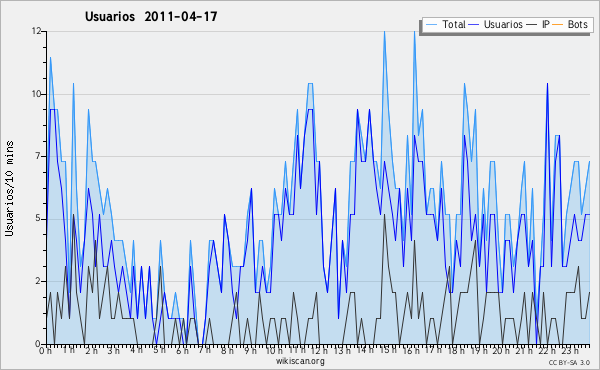The image size is (600, 370).
Task: Click the y-axis value 7
Action: (38, 156)
